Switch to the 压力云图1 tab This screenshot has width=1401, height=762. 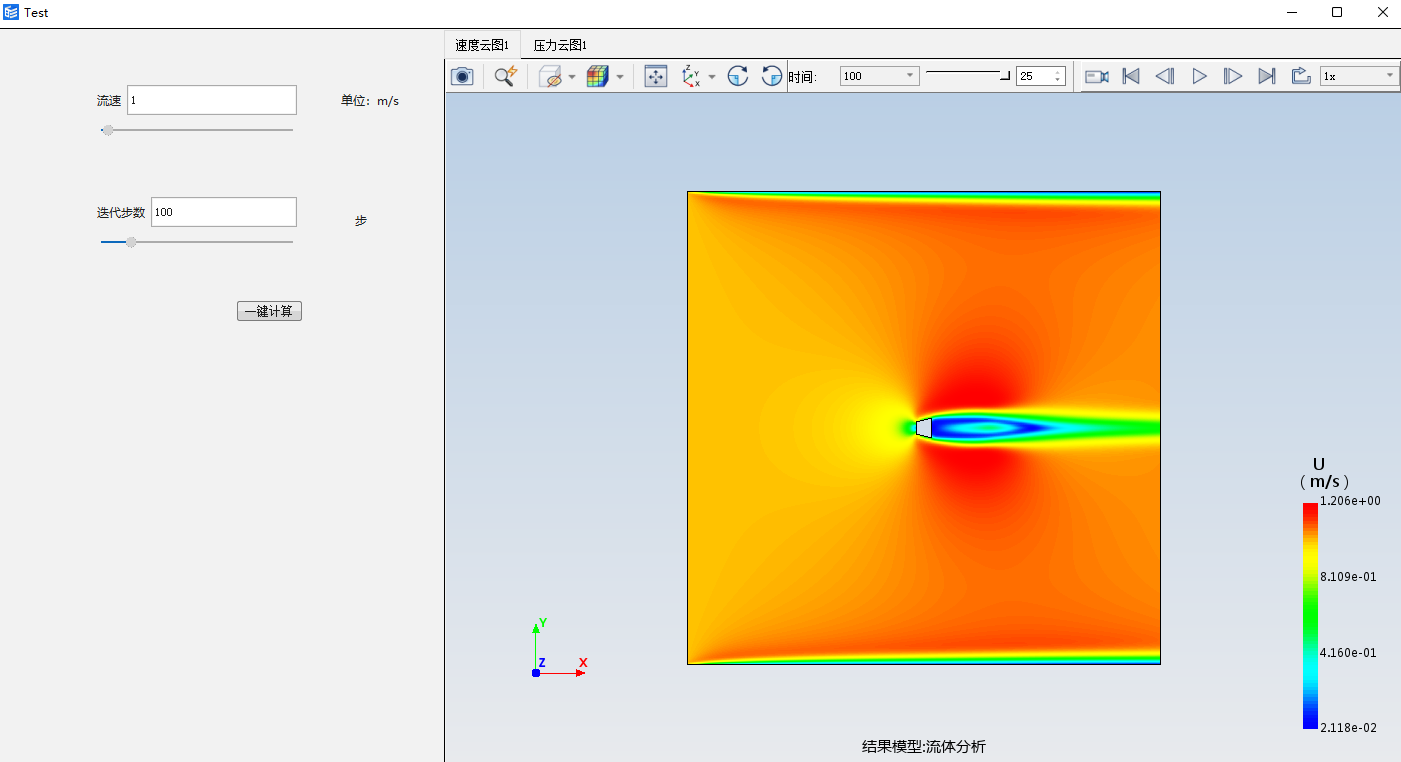click(x=560, y=45)
